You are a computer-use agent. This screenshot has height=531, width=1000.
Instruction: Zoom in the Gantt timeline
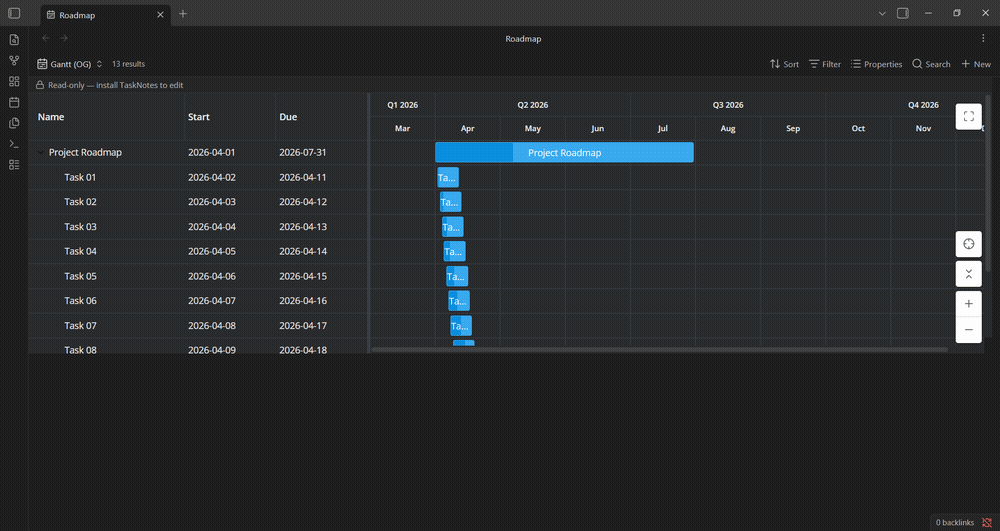(x=968, y=304)
